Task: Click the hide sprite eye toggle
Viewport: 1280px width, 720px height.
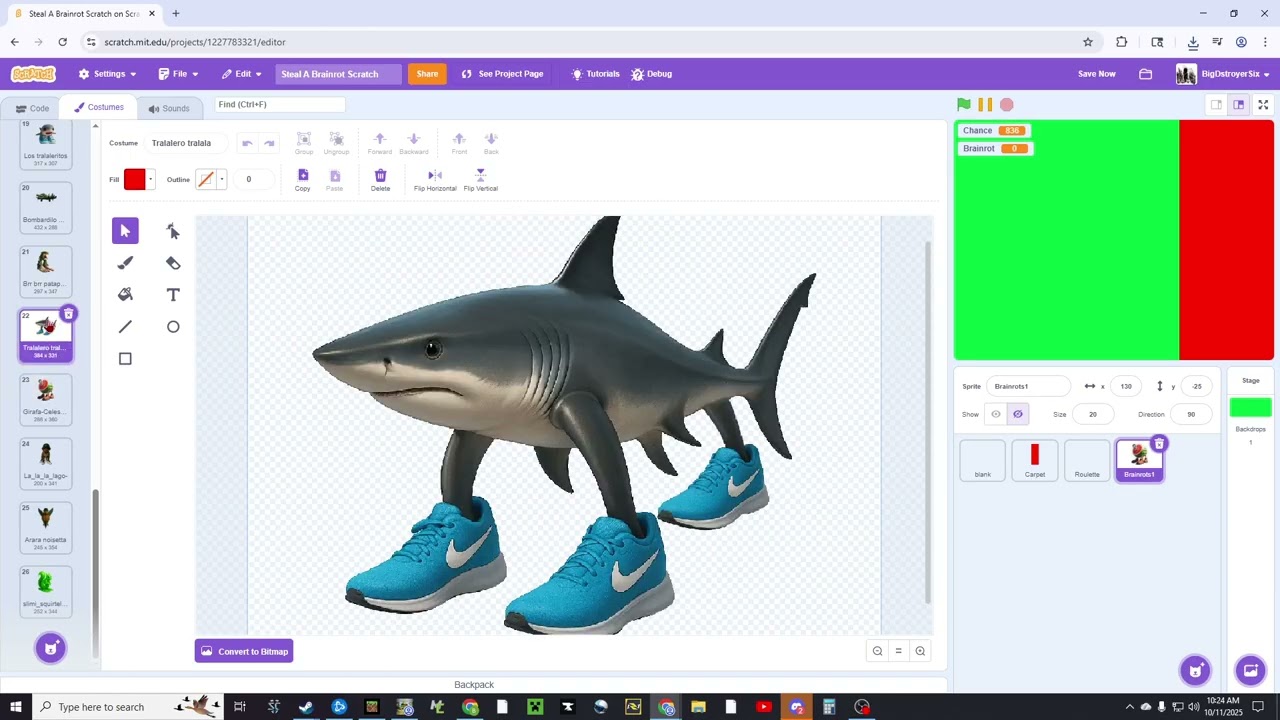Action: (1018, 414)
